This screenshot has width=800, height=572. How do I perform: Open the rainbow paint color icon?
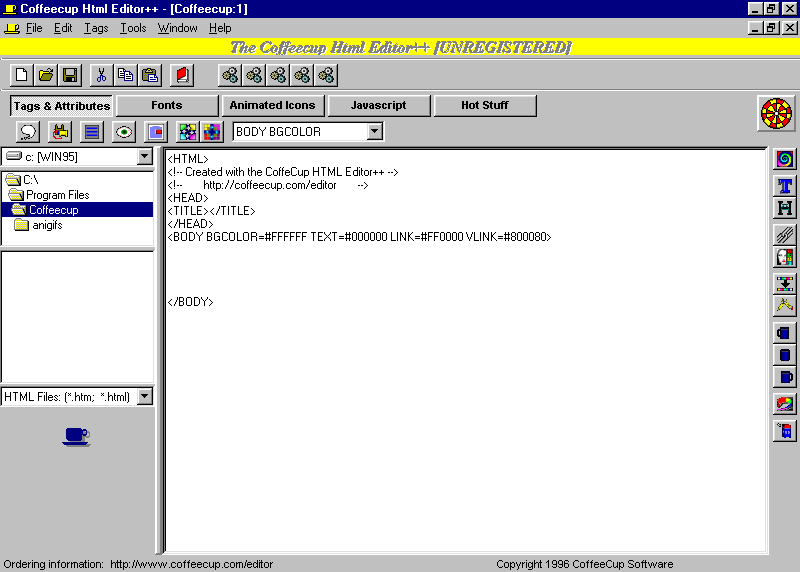pyautogui.click(x=784, y=404)
